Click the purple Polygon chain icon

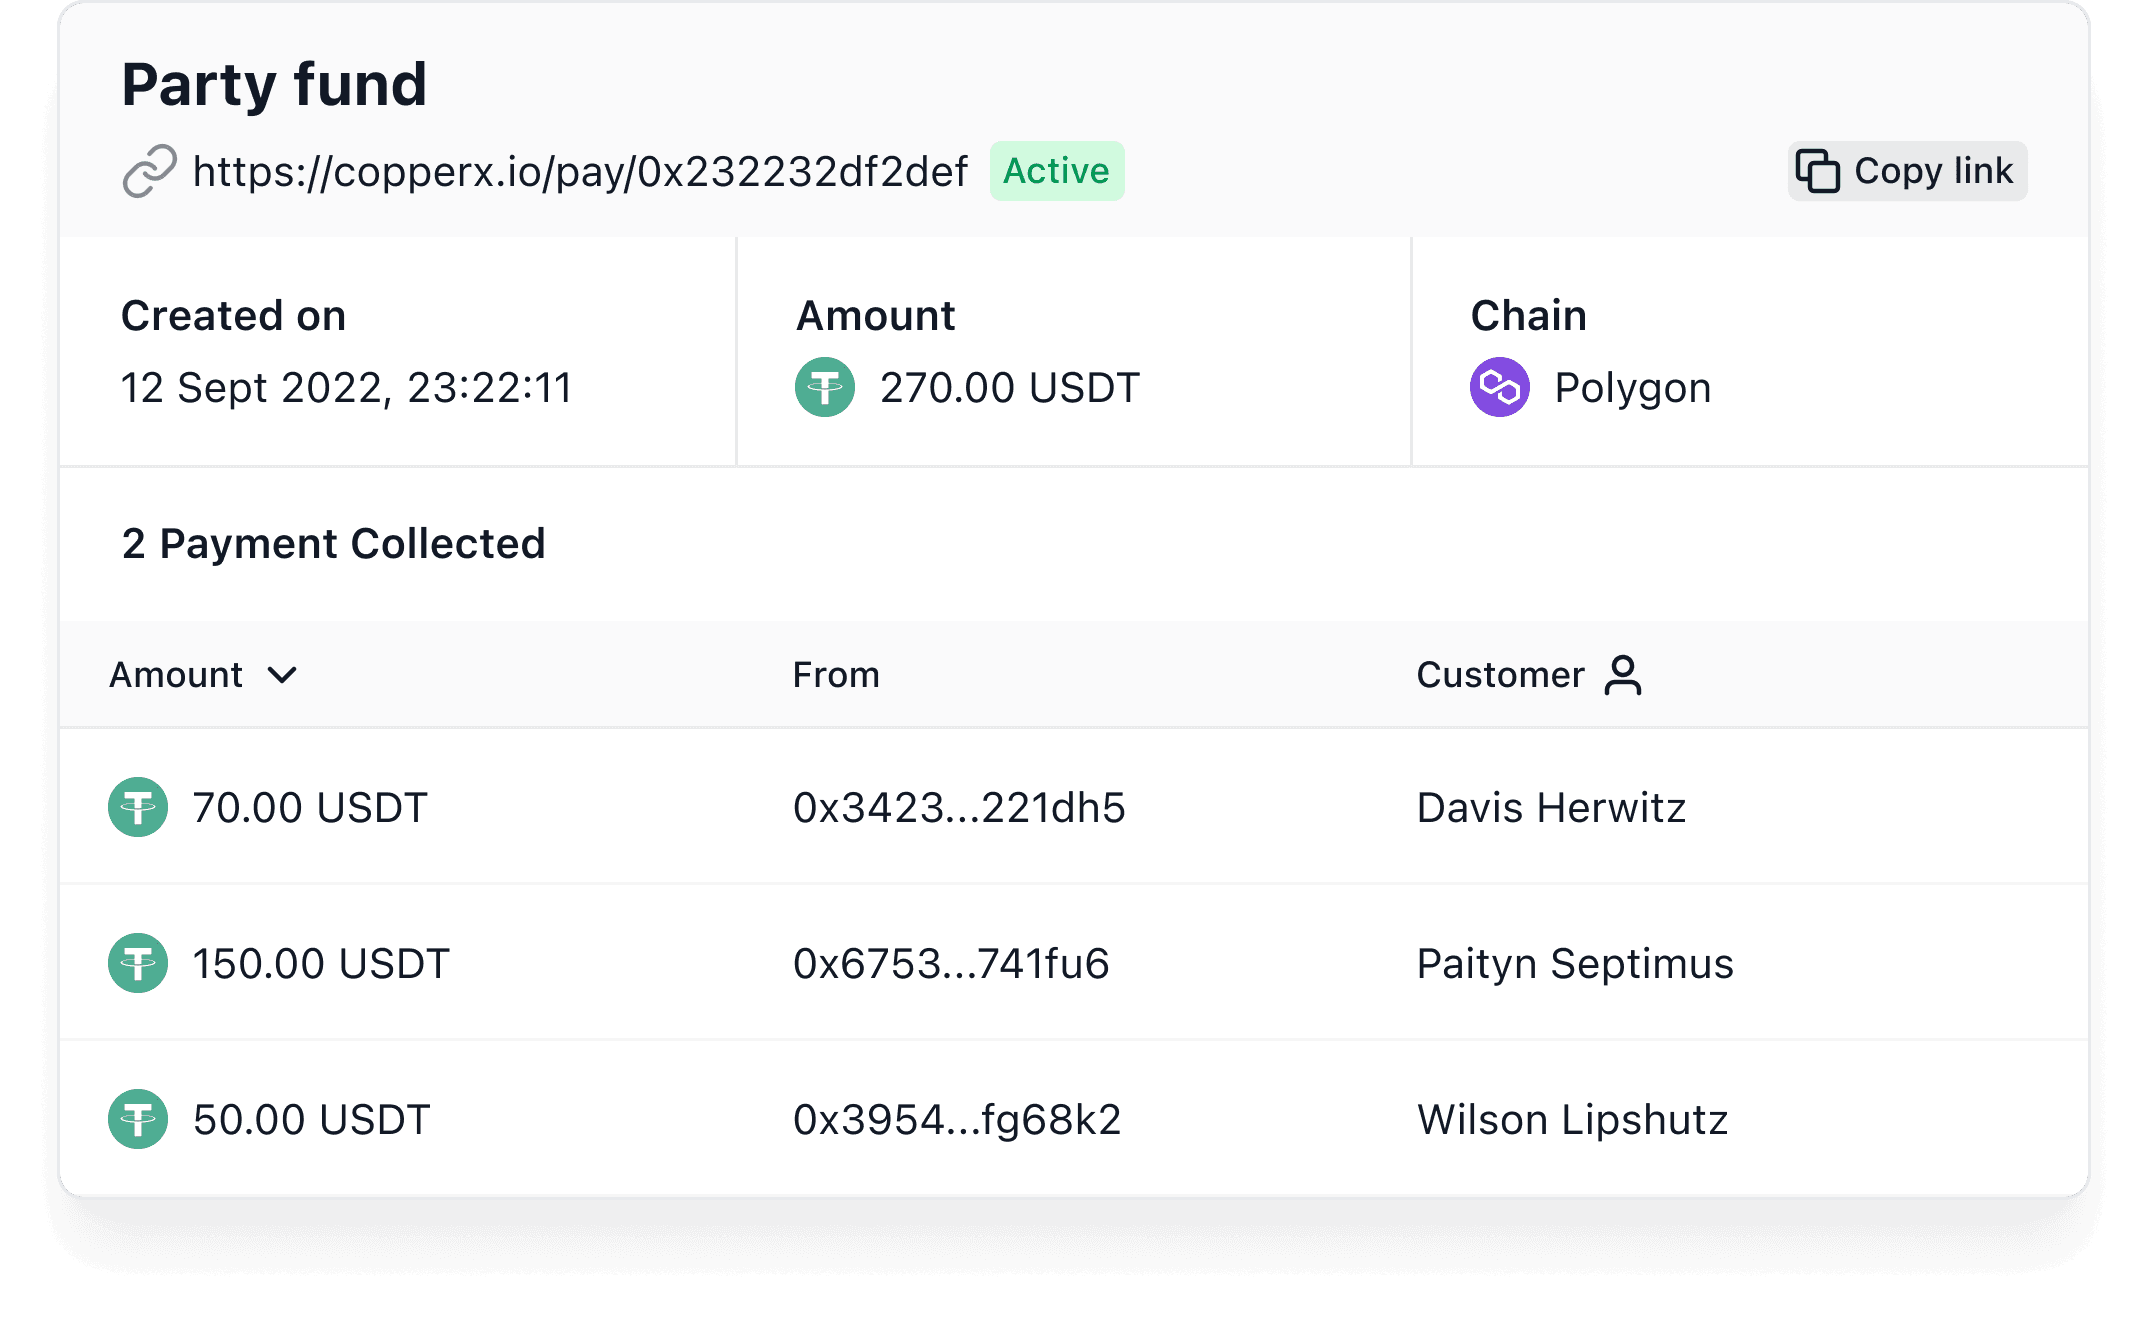coord(1500,387)
